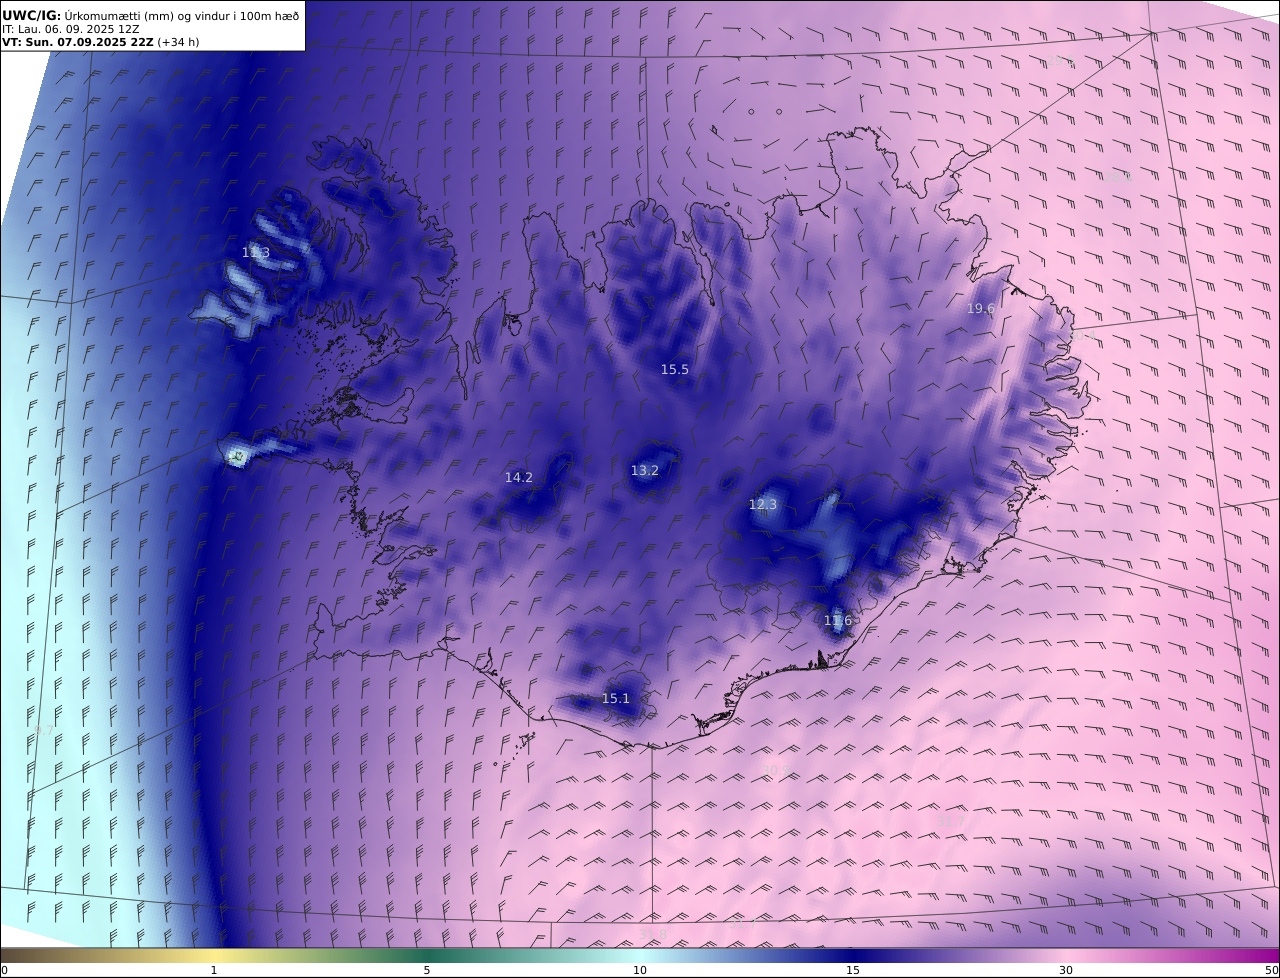Screen dimensions: 1280x978
Task: Click the map value 11.6 on the southeast coast
Action: (838, 621)
